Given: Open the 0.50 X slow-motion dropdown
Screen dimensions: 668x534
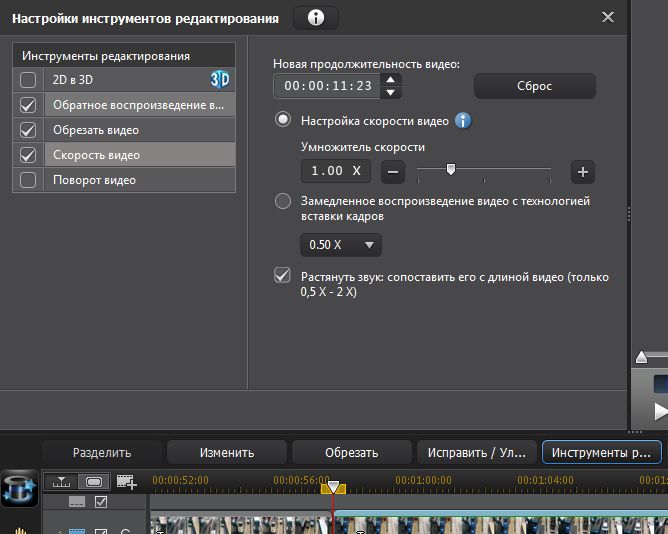Looking at the screenshot, I should click(341, 245).
